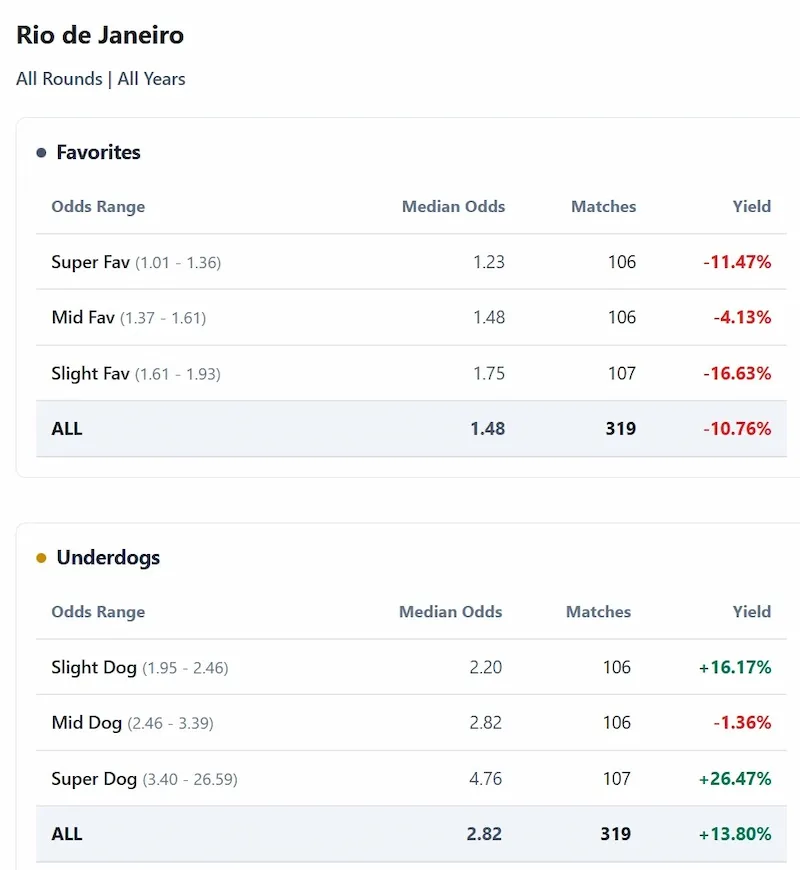
Task: Select the Super Dog row label
Action: click(x=94, y=779)
